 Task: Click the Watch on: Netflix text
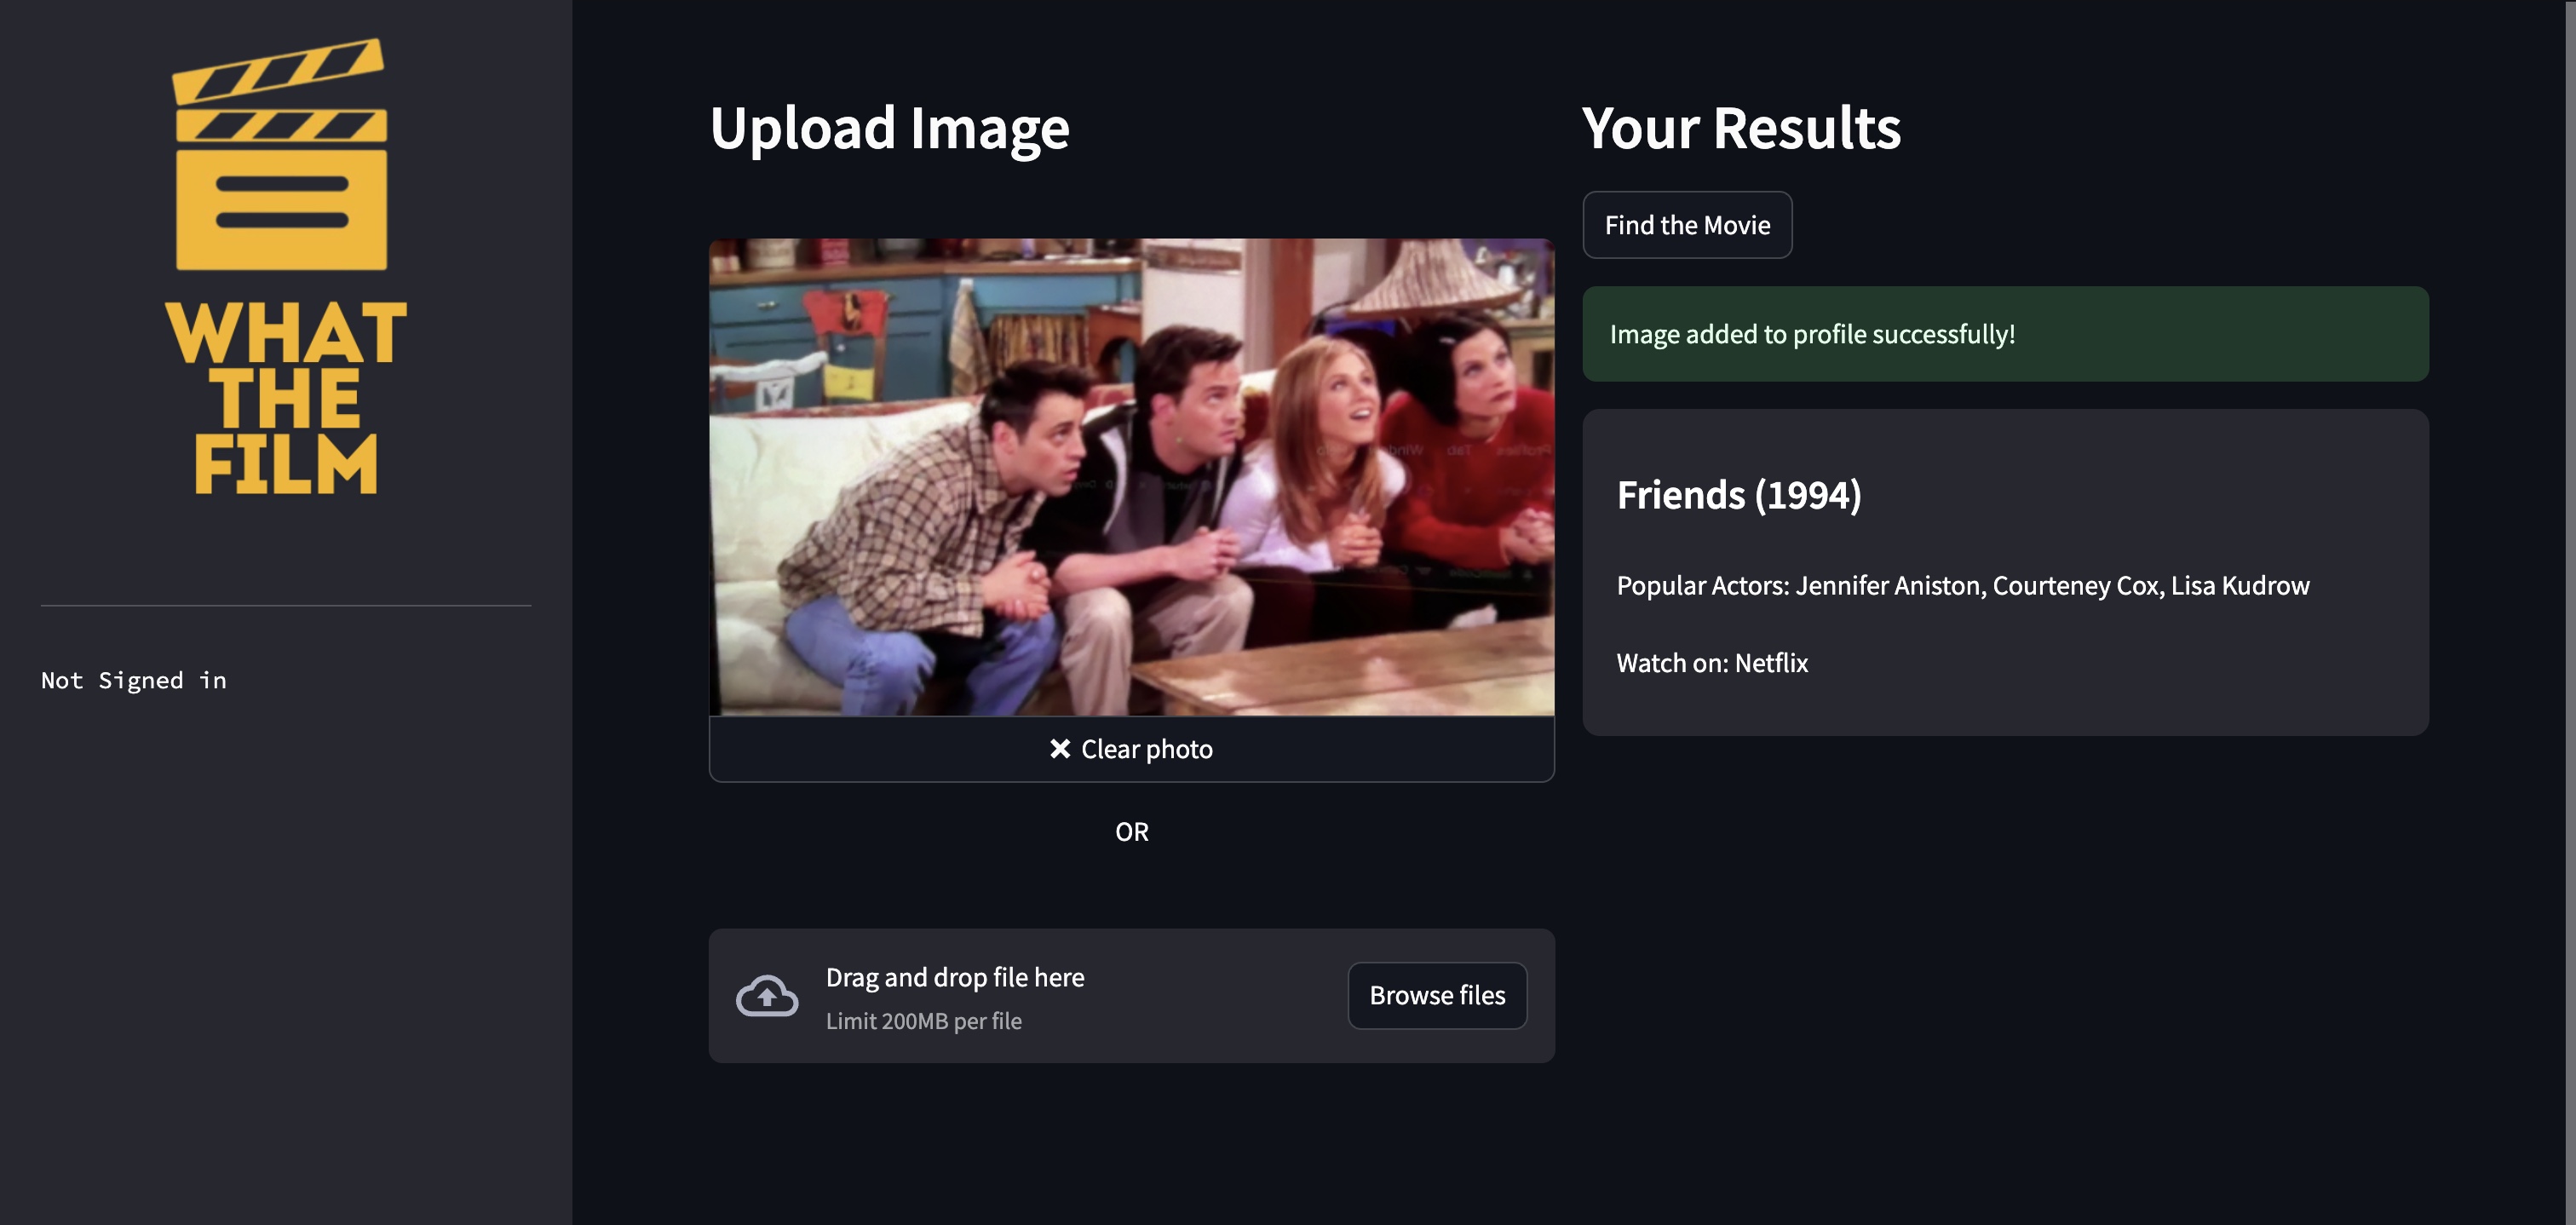[x=1712, y=663]
